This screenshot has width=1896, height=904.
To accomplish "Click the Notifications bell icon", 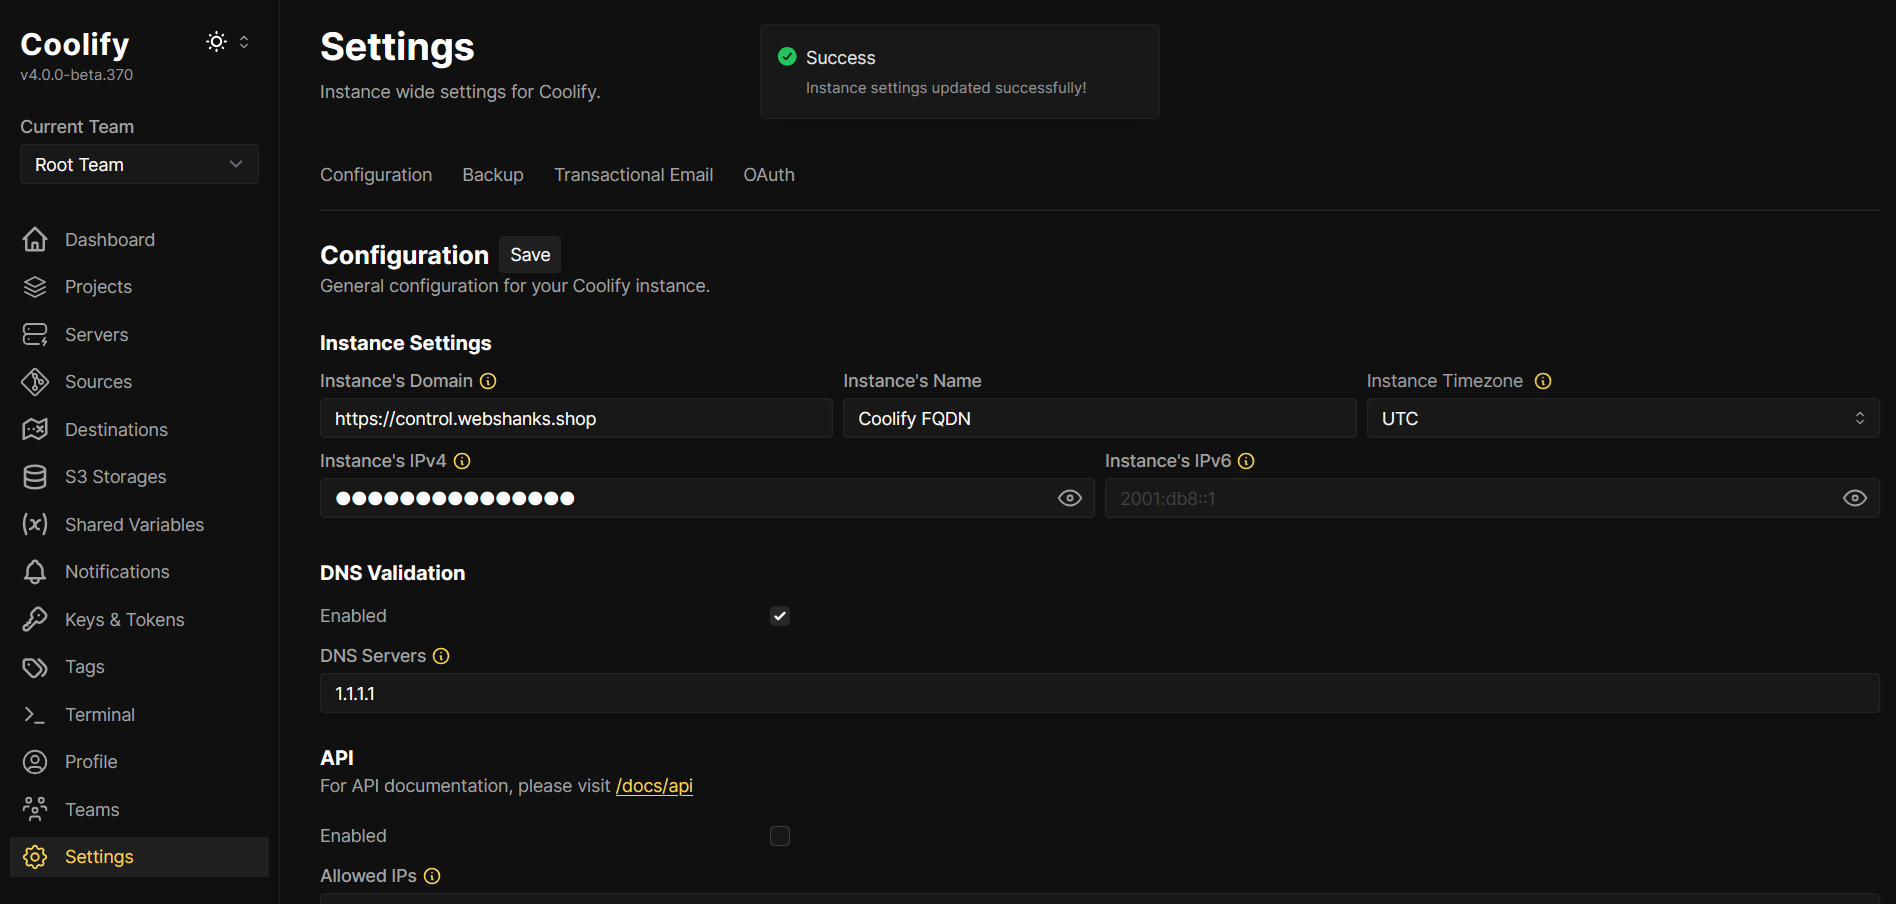I will 35,572.
